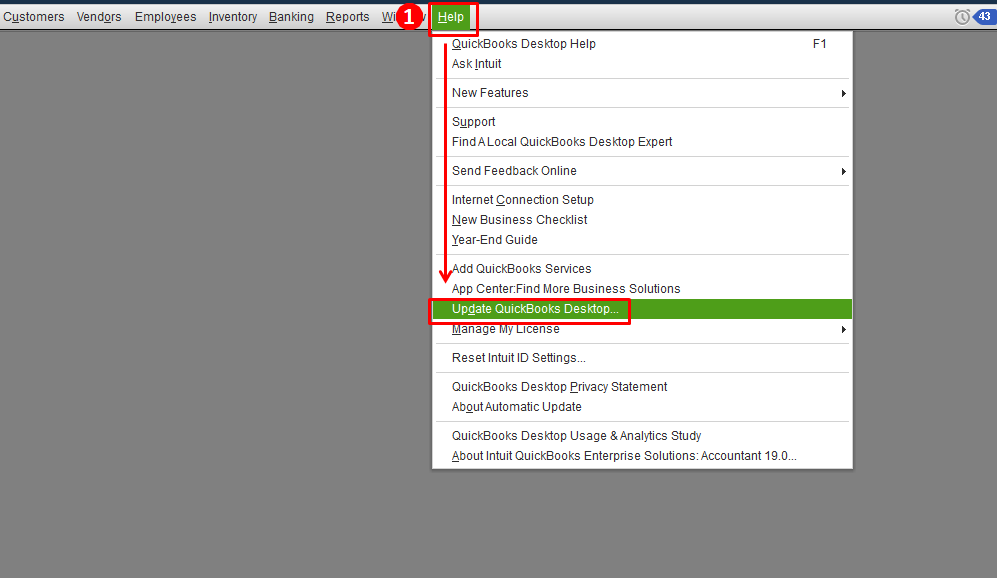The width and height of the screenshot is (997, 578).
Task: Open the Reports menu
Action: click(x=347, y=17)
